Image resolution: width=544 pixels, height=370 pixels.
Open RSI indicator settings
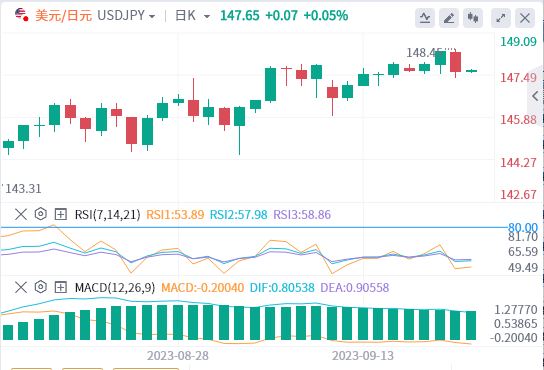point(41,214)
